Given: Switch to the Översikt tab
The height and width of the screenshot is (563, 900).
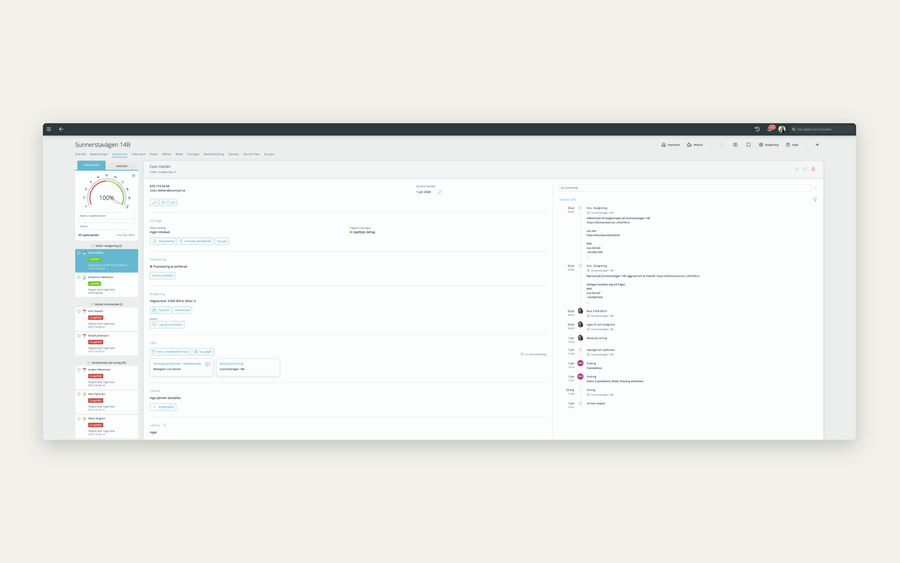Looking at the screenshot, I should (80, 154).
